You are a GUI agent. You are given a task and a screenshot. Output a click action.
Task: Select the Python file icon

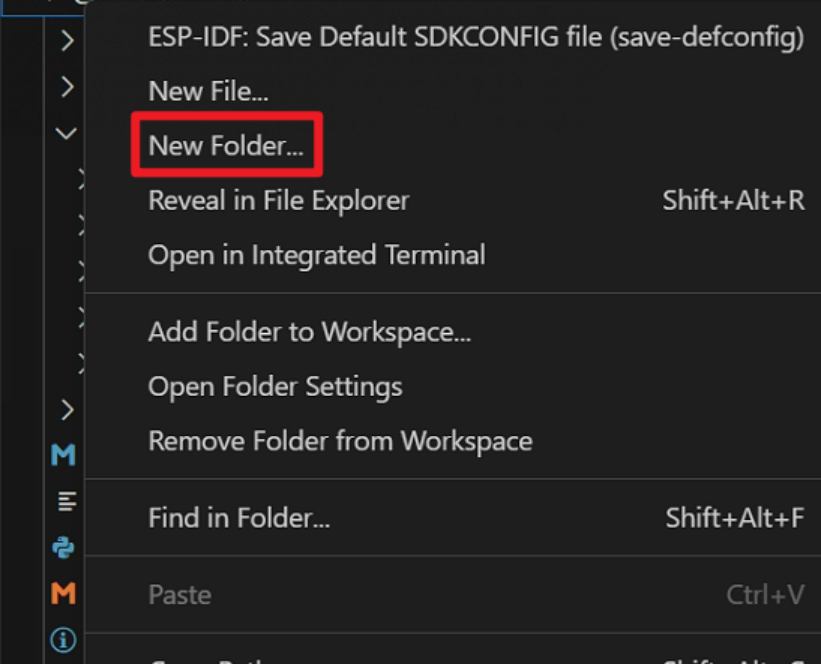(63, 548)
